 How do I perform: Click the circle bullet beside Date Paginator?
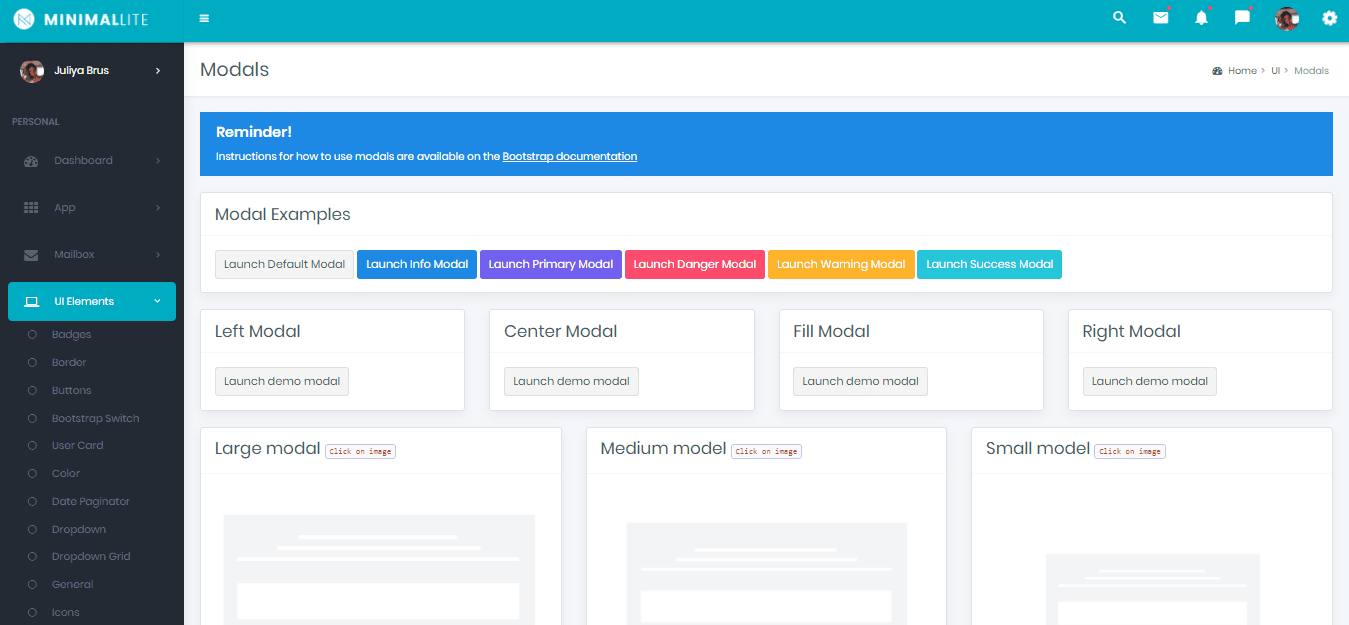pyautogui.click(x=32, y=502)
